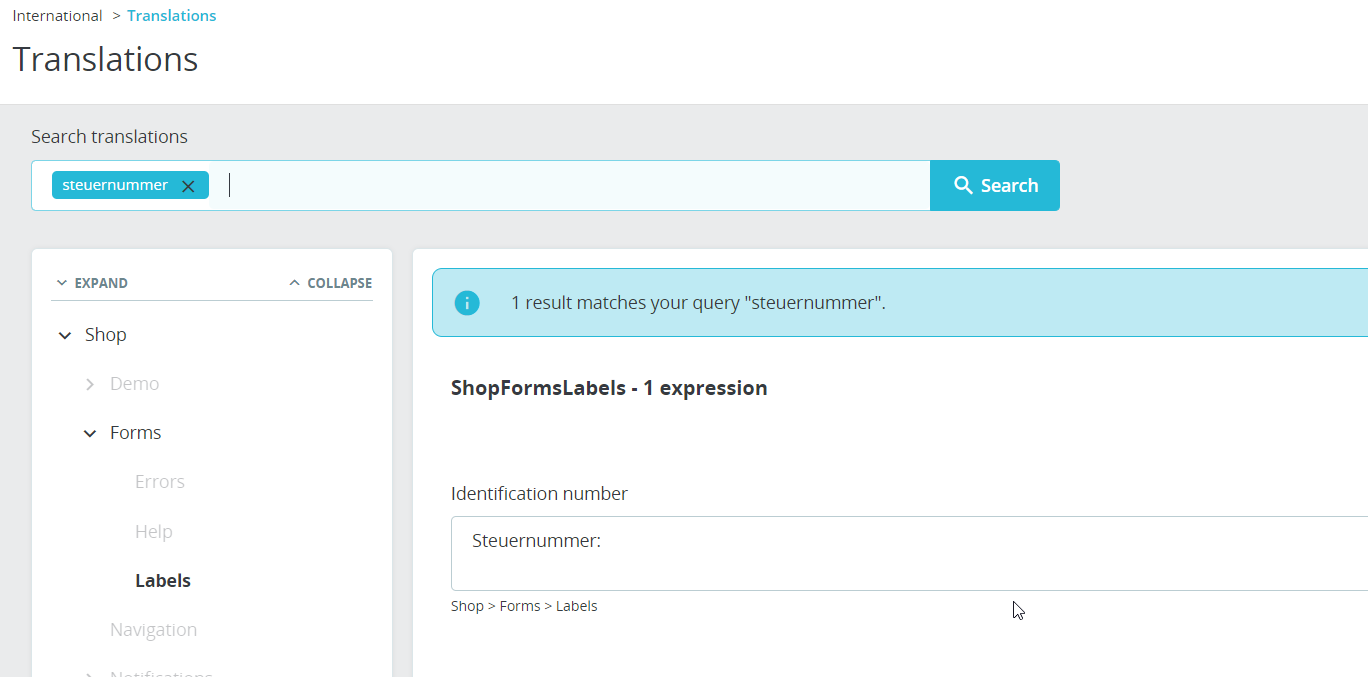This screenshot has width=1368, height=677.
Task: Select Errors under Forms
Action: [160, 482]
